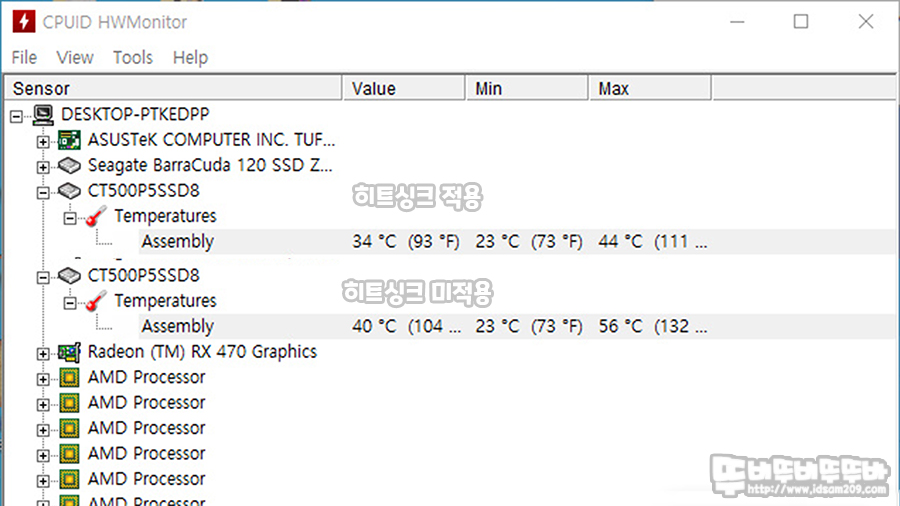Collapse the DESKTOP-PTKEDPP root node
900x506 pixels.
click(x=16, y=116)
